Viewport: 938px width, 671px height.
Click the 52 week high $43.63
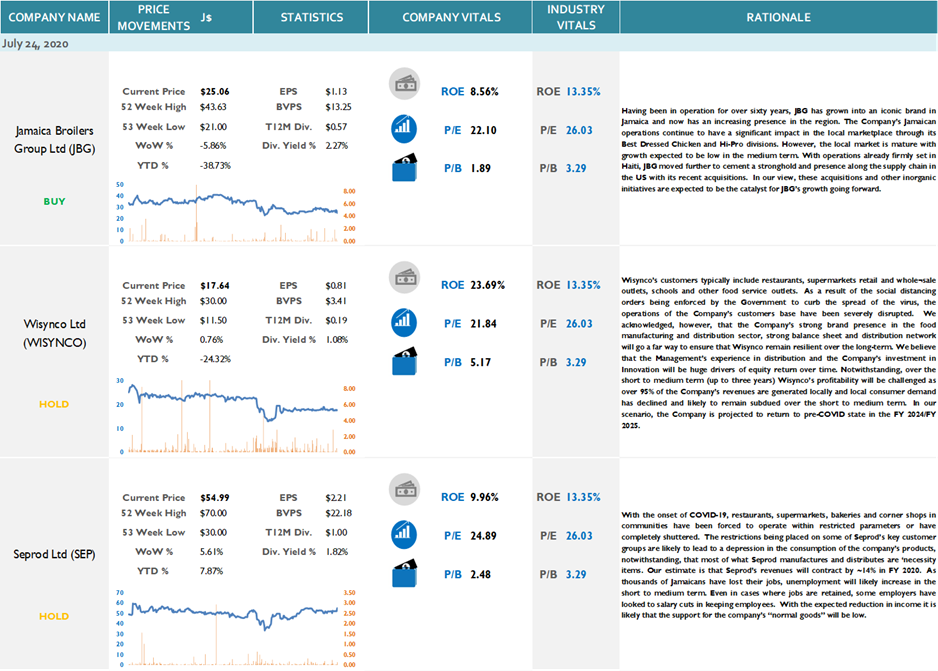(x=214, y=107)
